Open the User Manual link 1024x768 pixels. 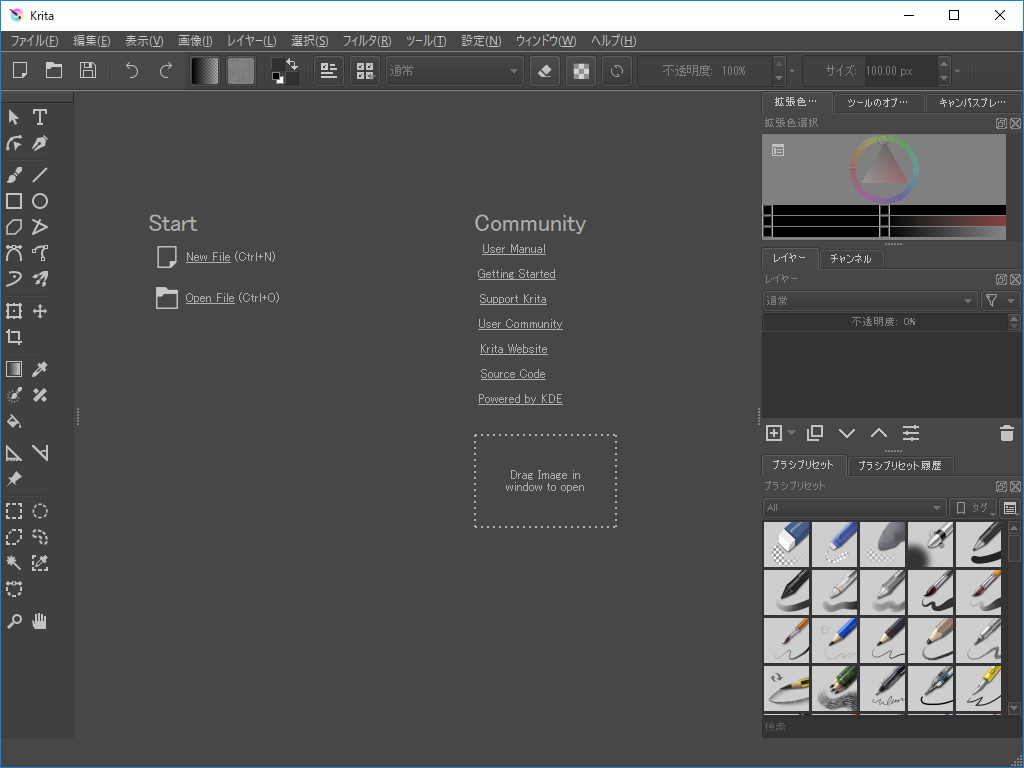coord(513,249)
